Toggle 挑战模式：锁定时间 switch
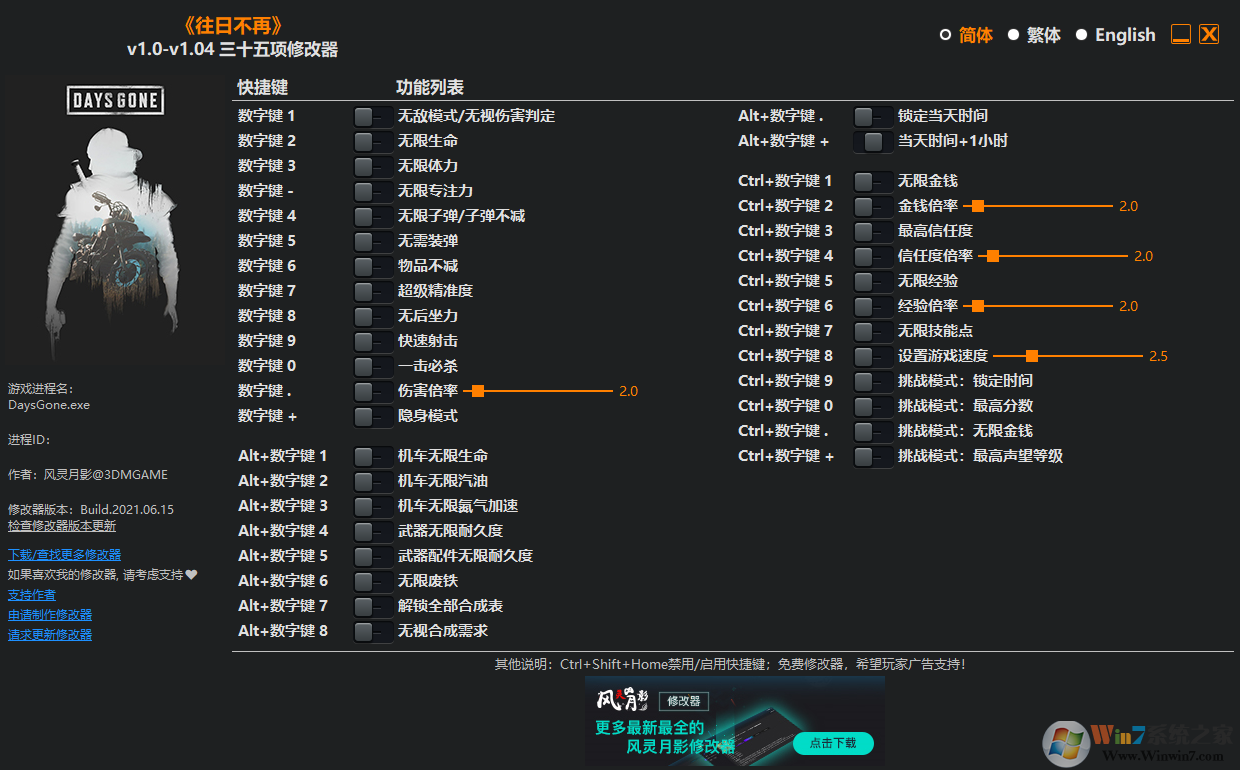Screen dimensions: 1240x770 (873, 381)
